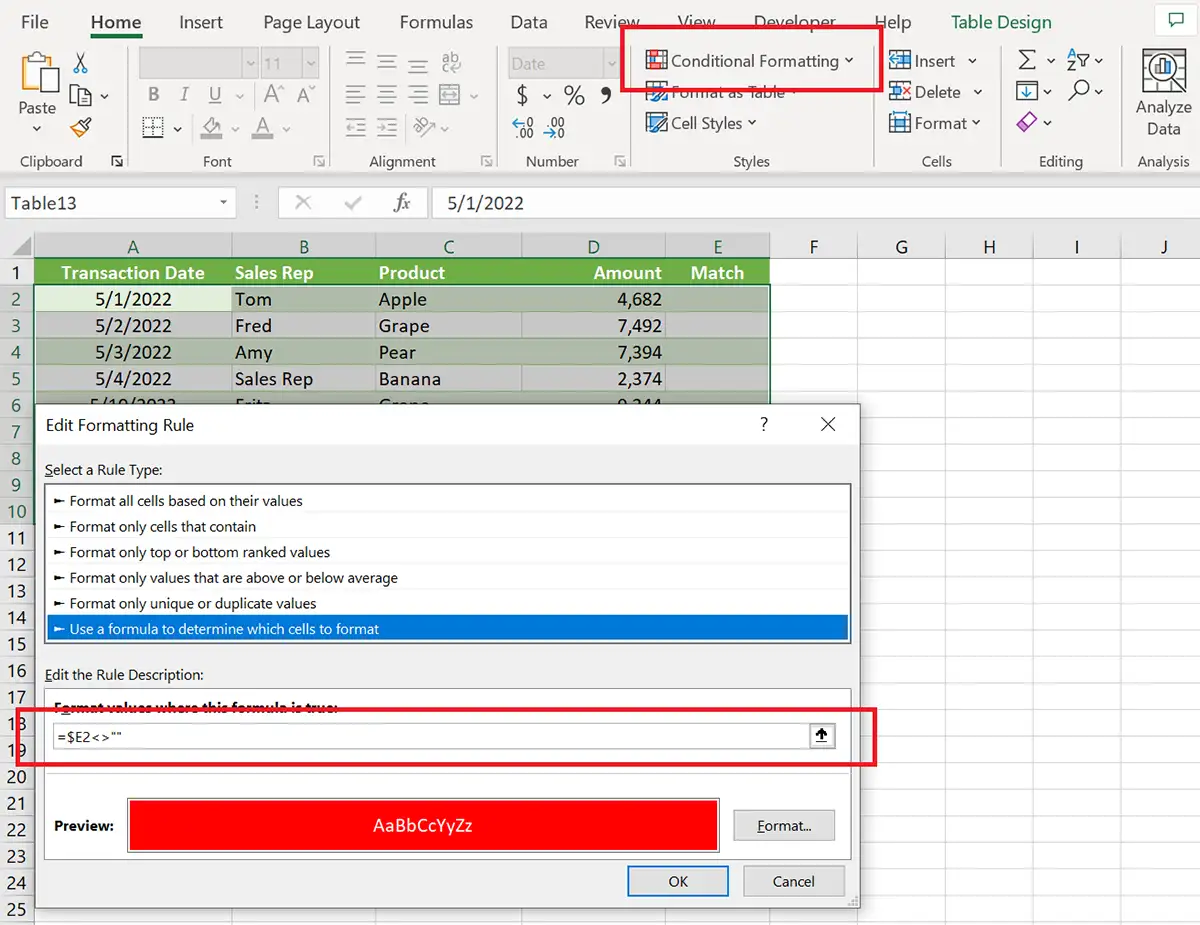1200x925 pixels.
Task: Switch to the Page Layout tab
Action: point(311,22)
